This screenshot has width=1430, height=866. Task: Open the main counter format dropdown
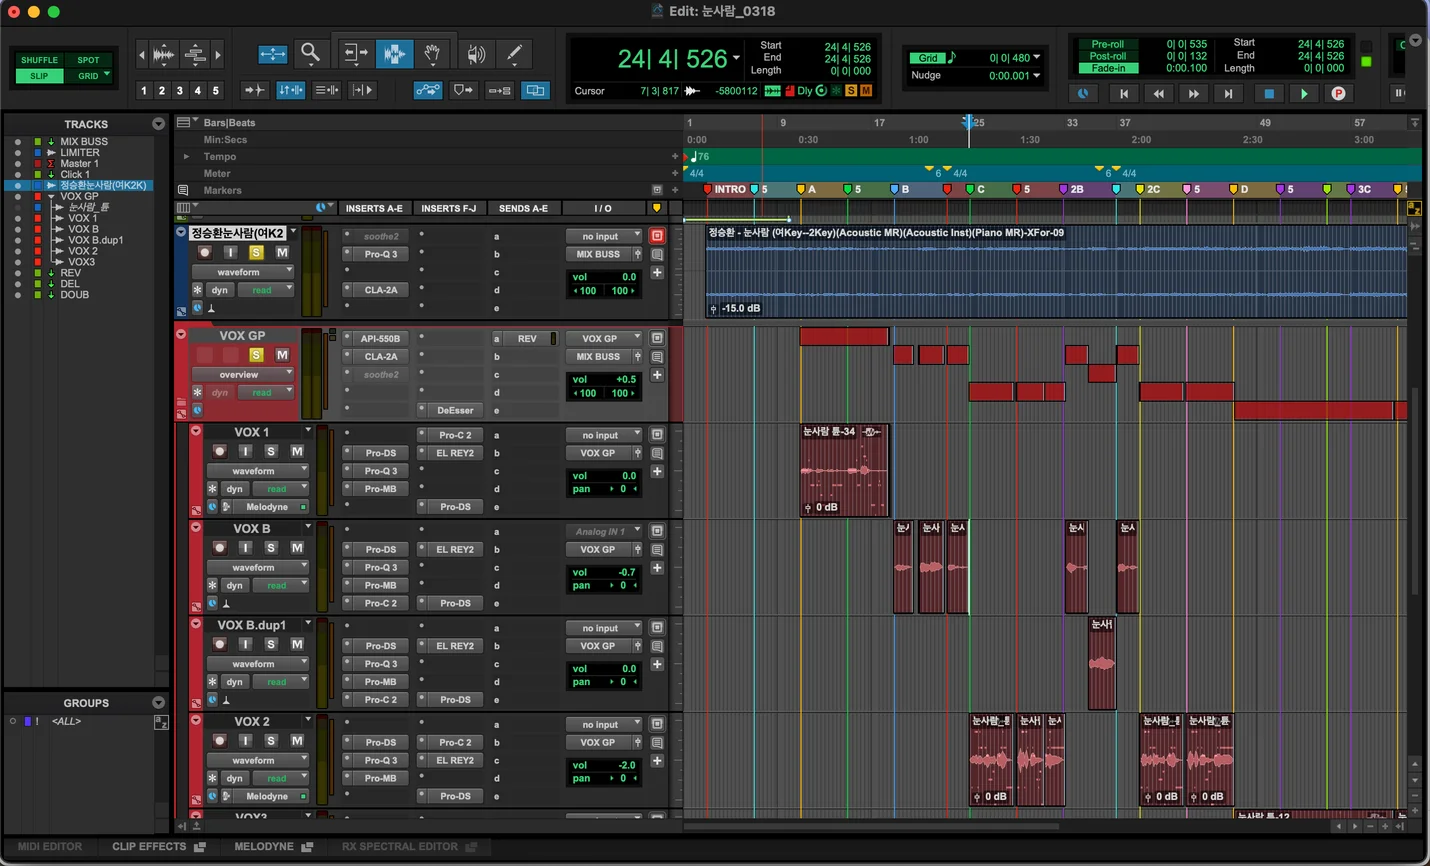tap(737, 58)
